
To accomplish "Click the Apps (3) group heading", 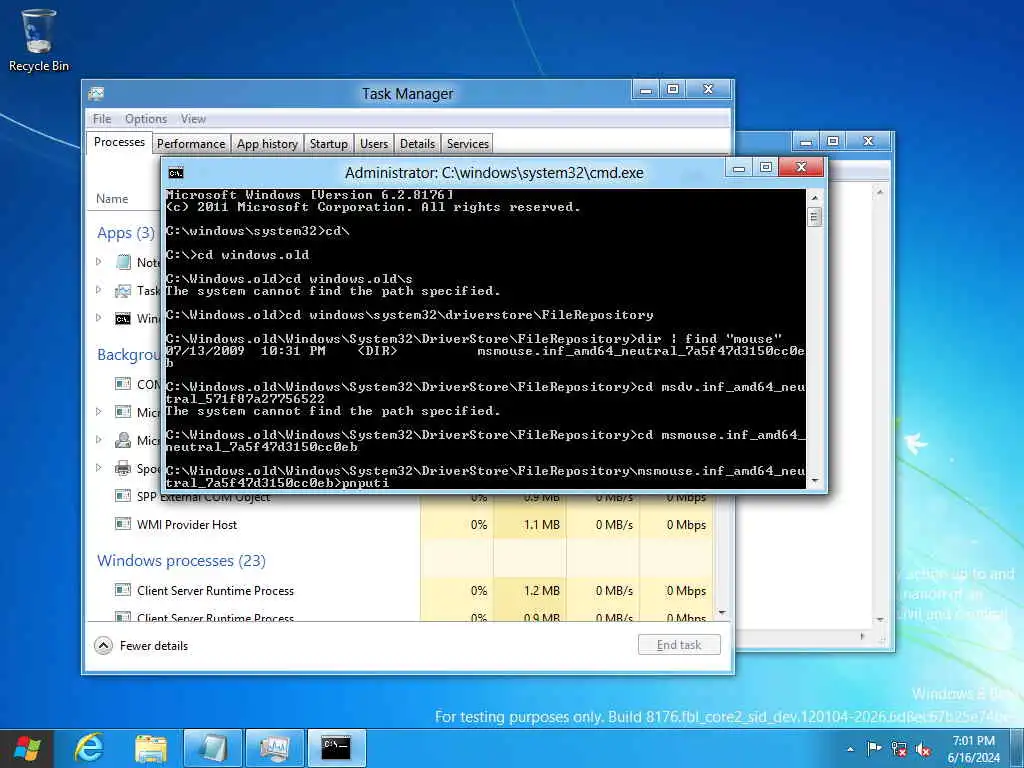I will pyautogui.click(x=126, y=233).
